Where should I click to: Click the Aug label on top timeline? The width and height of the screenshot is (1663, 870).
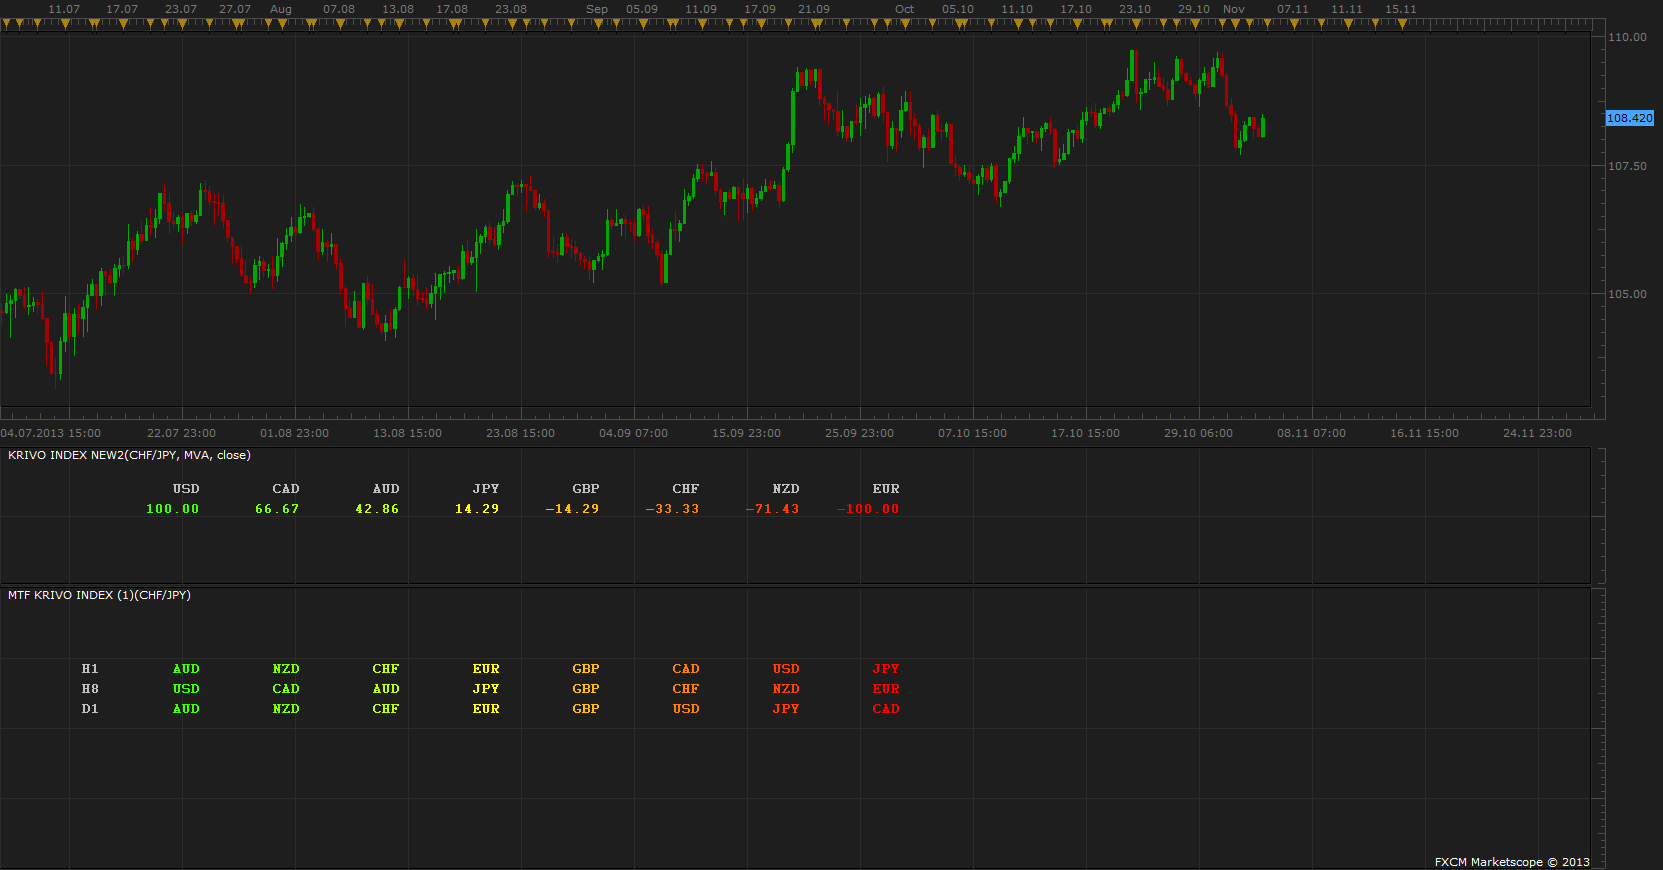pos(281,9)
